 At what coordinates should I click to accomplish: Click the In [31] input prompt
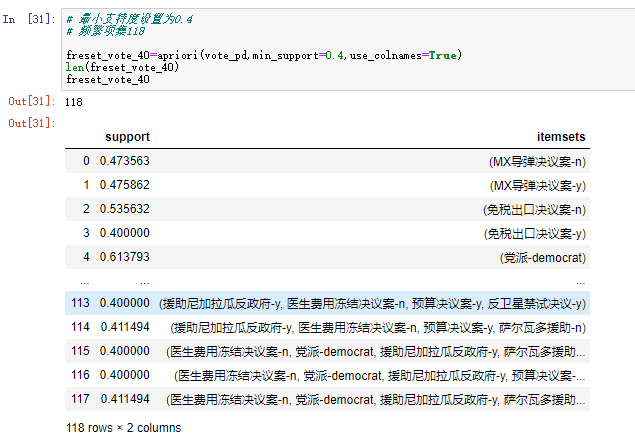tap(29, 19)
